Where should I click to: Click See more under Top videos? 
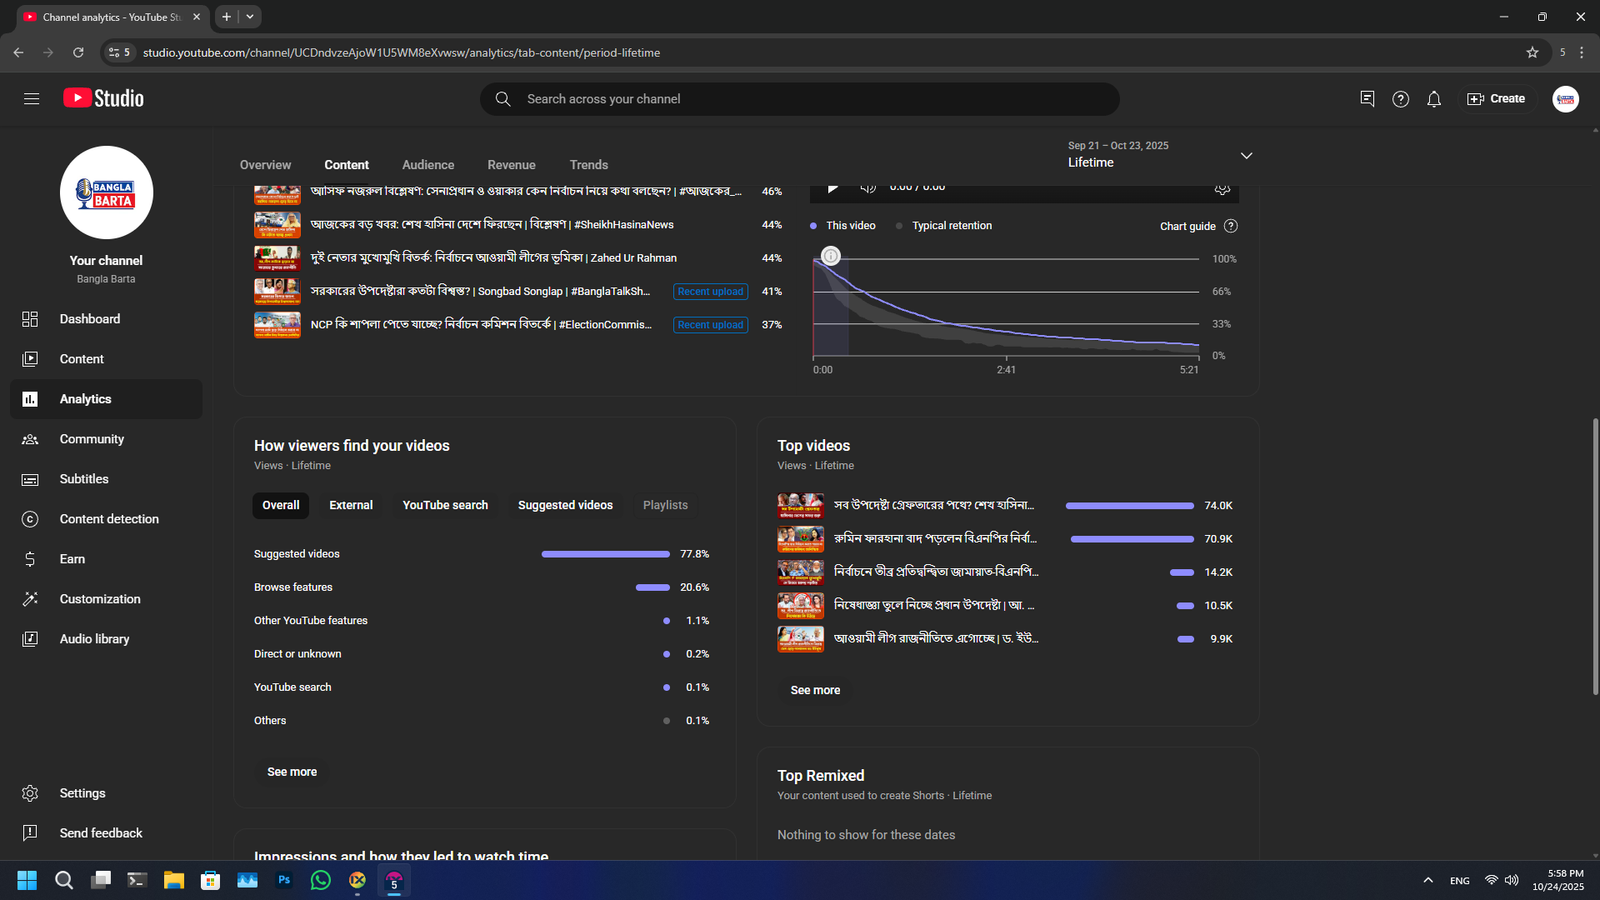coord(815,690)
